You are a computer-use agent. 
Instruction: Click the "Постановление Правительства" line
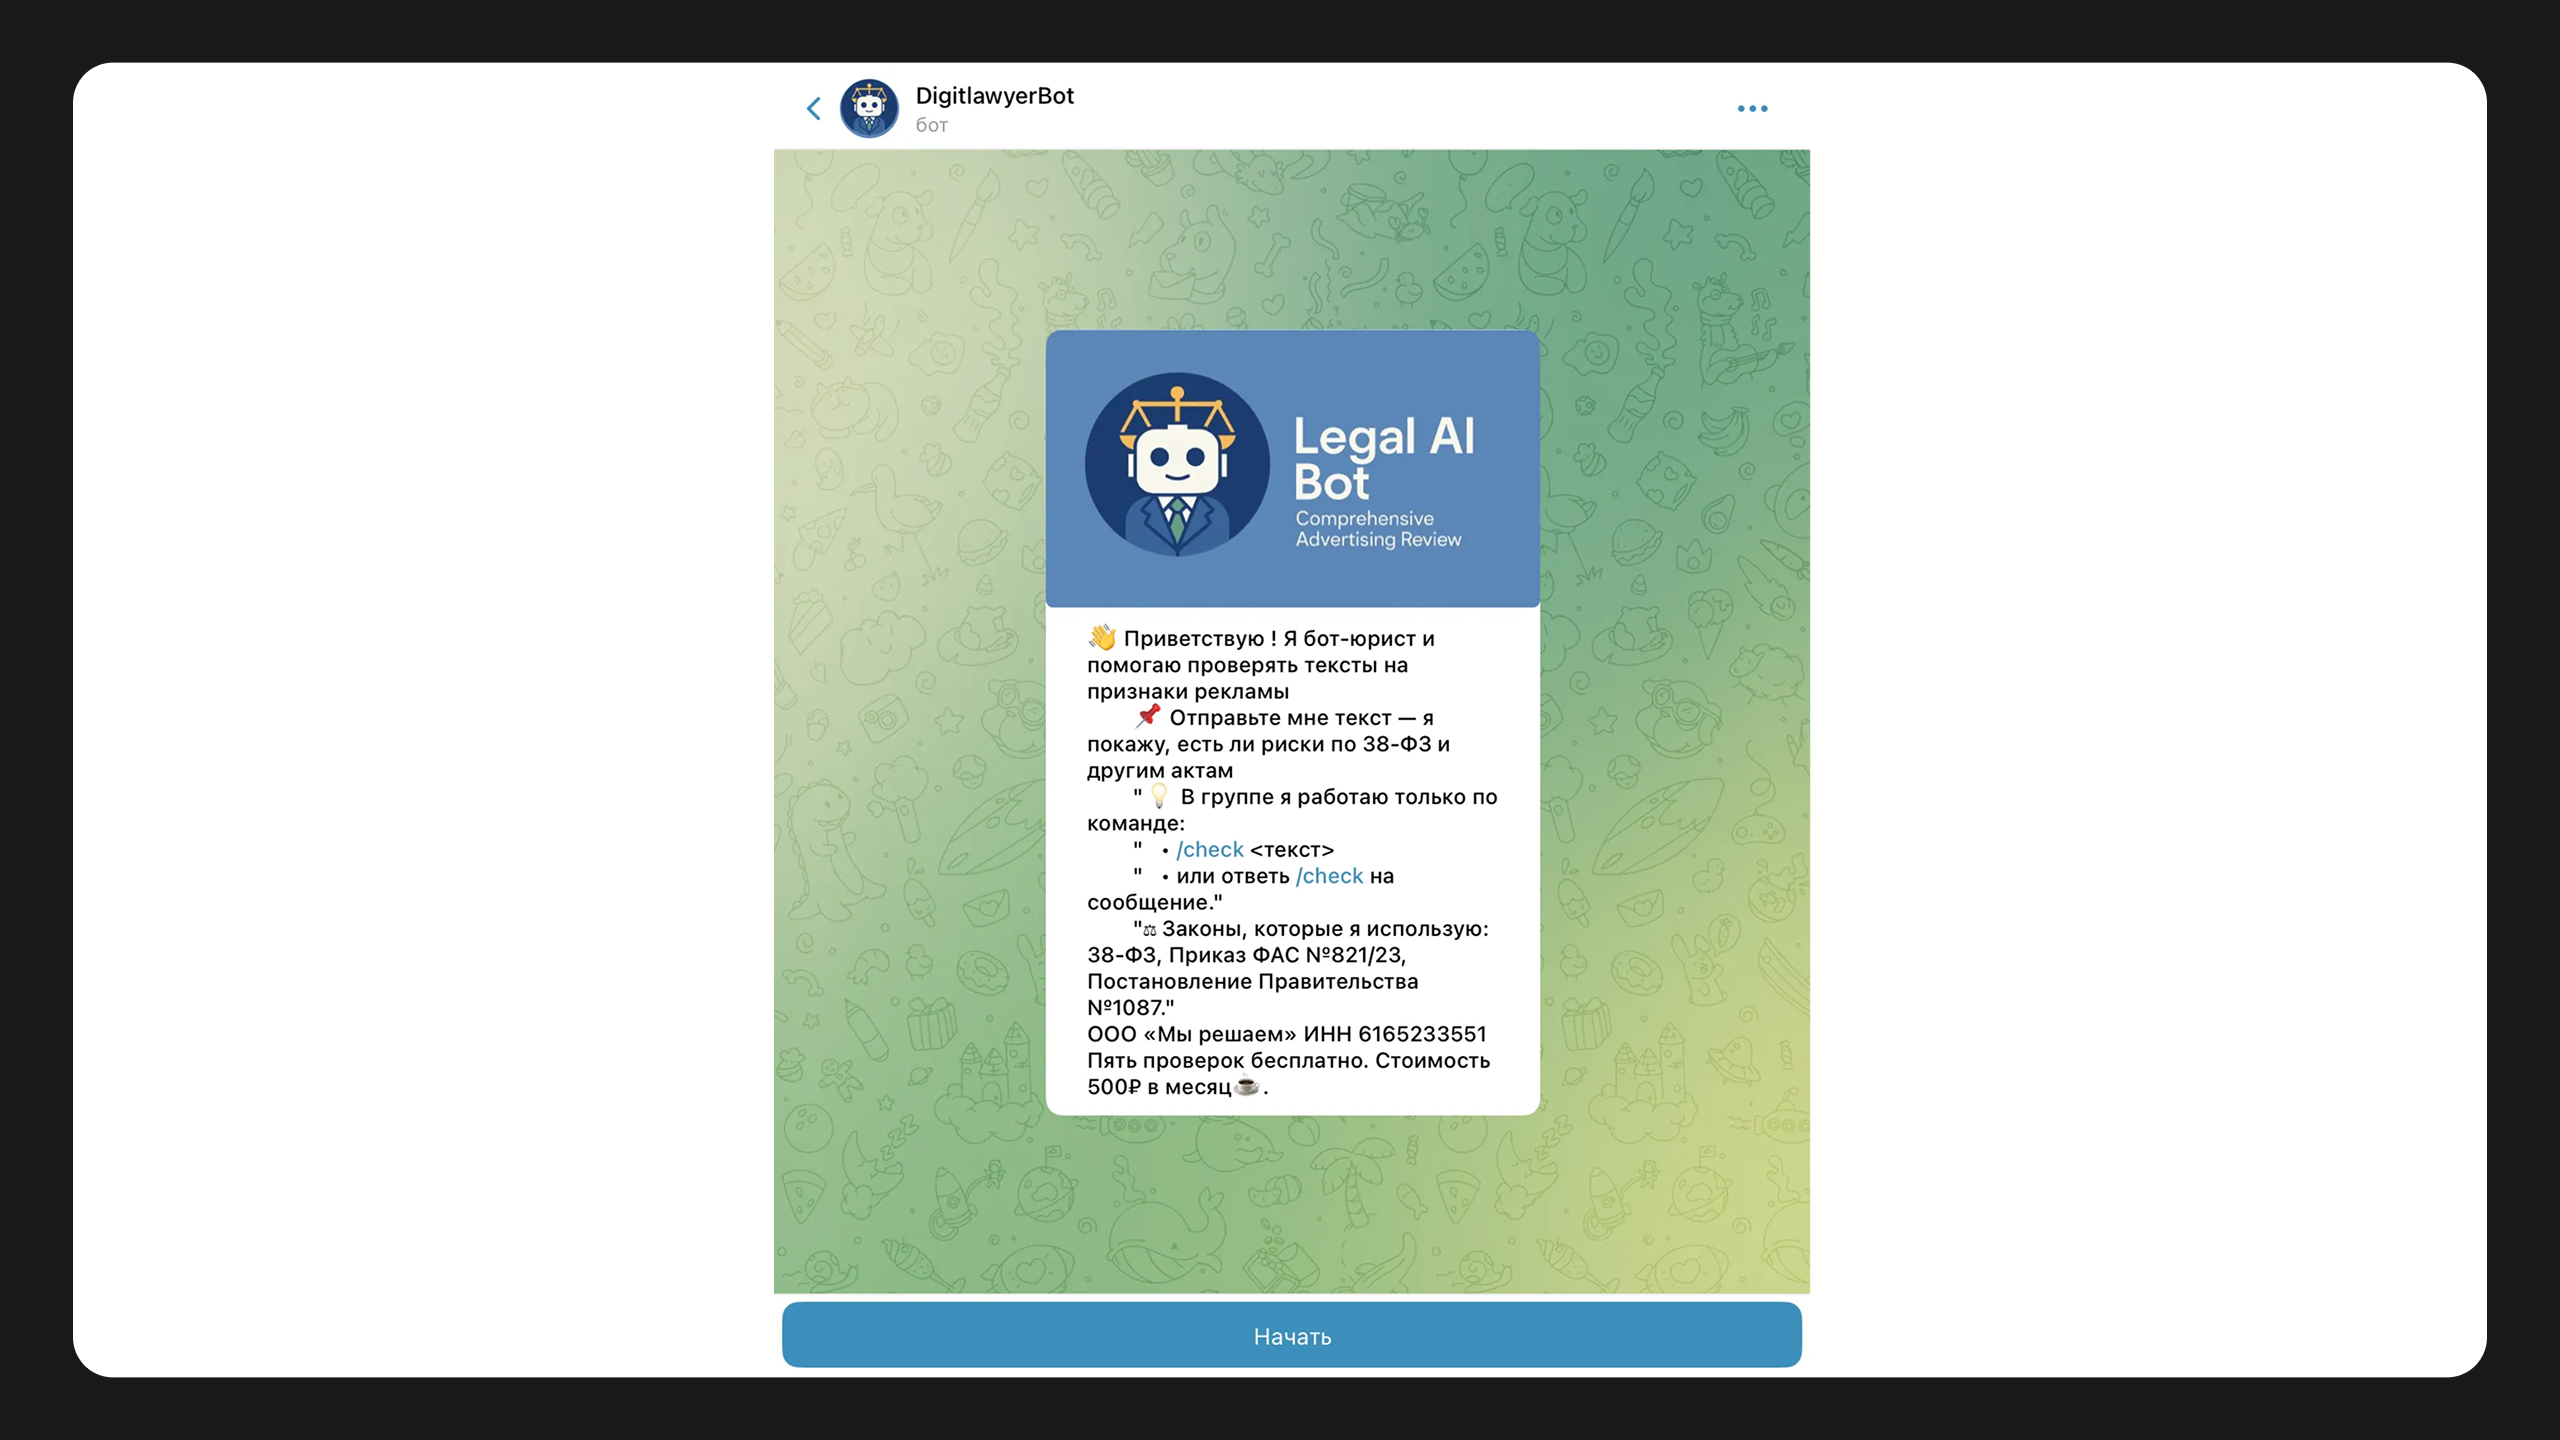pos(1253,981)
